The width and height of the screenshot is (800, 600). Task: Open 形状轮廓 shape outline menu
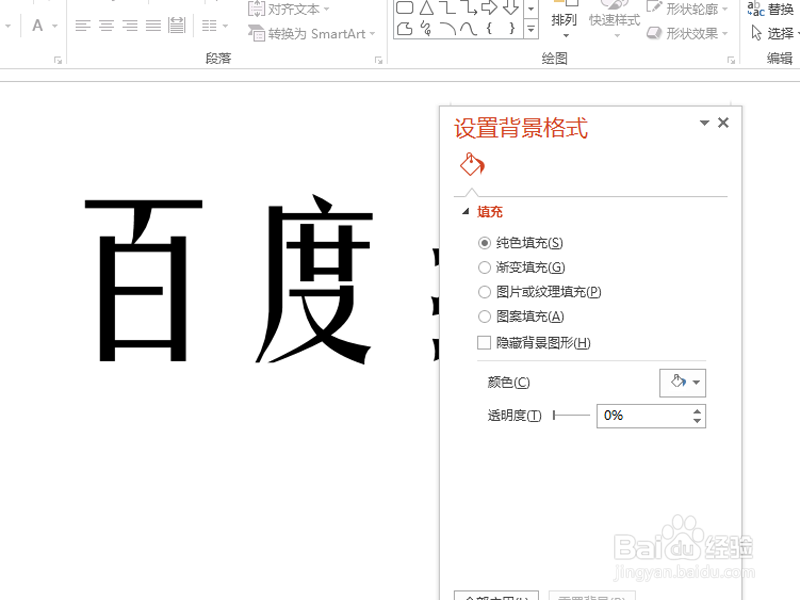click(x=687, y=9)
